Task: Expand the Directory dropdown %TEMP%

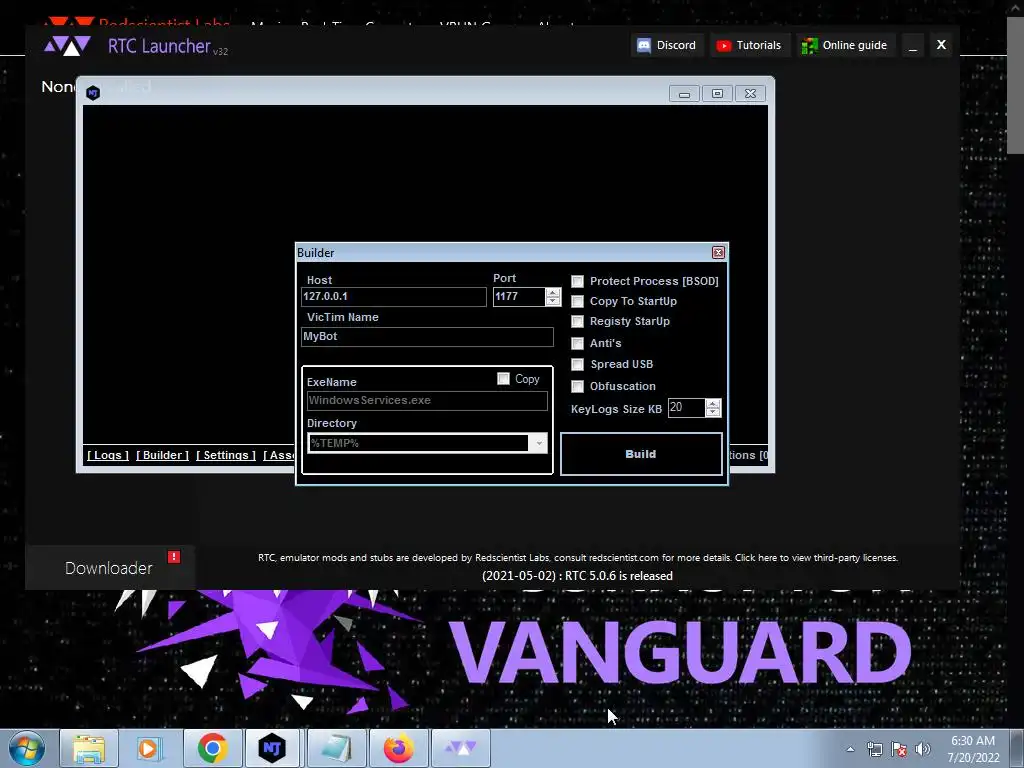Action: [x=538, y=443]
